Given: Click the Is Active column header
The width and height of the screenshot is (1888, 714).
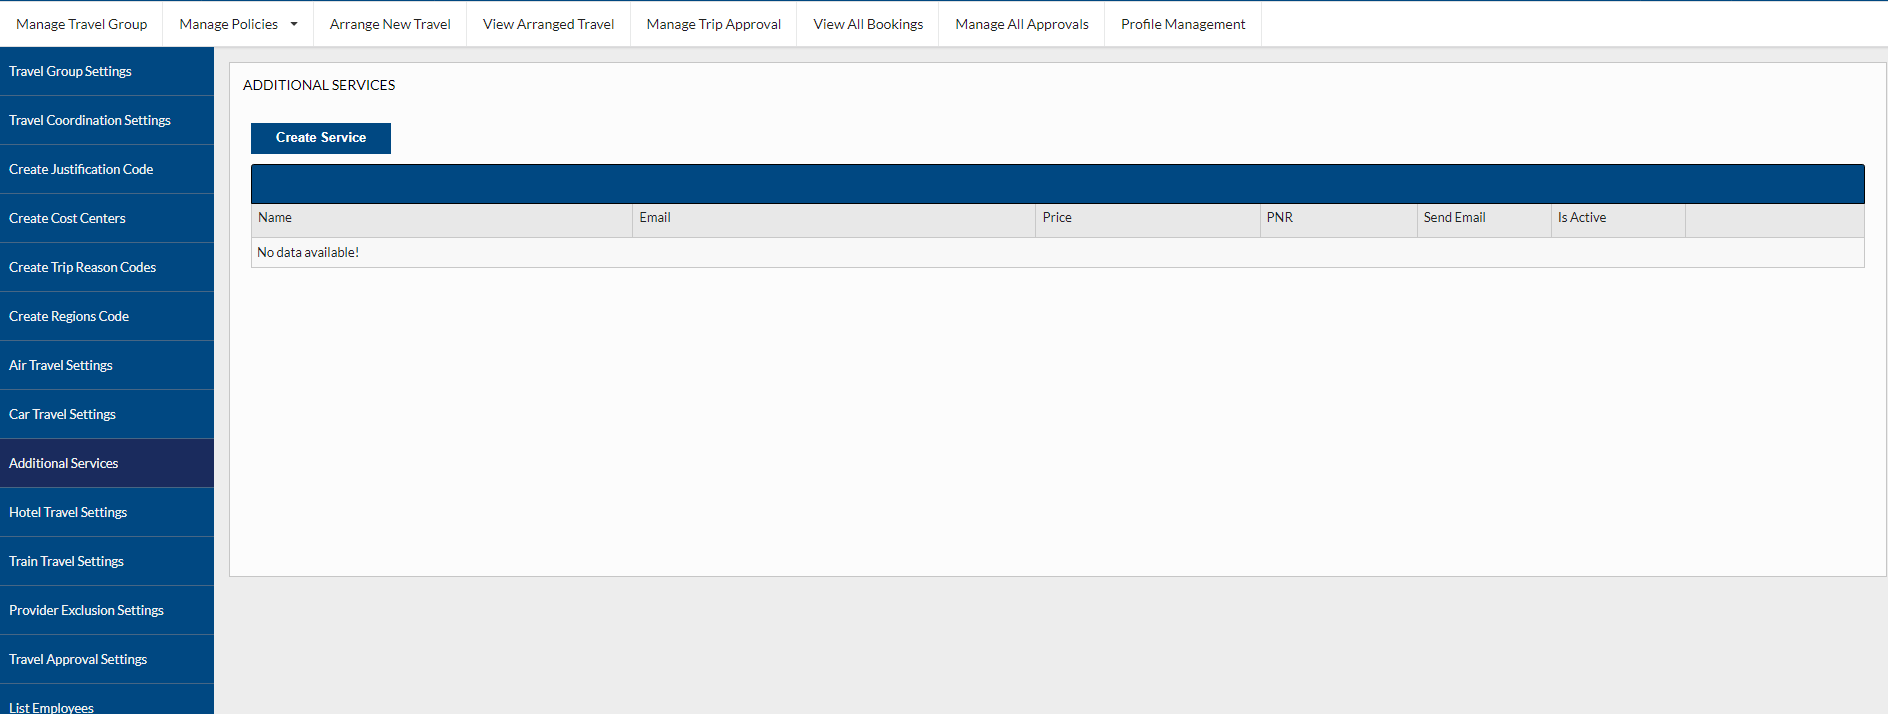Looking at the screenshot, I should coord(1618,220).
